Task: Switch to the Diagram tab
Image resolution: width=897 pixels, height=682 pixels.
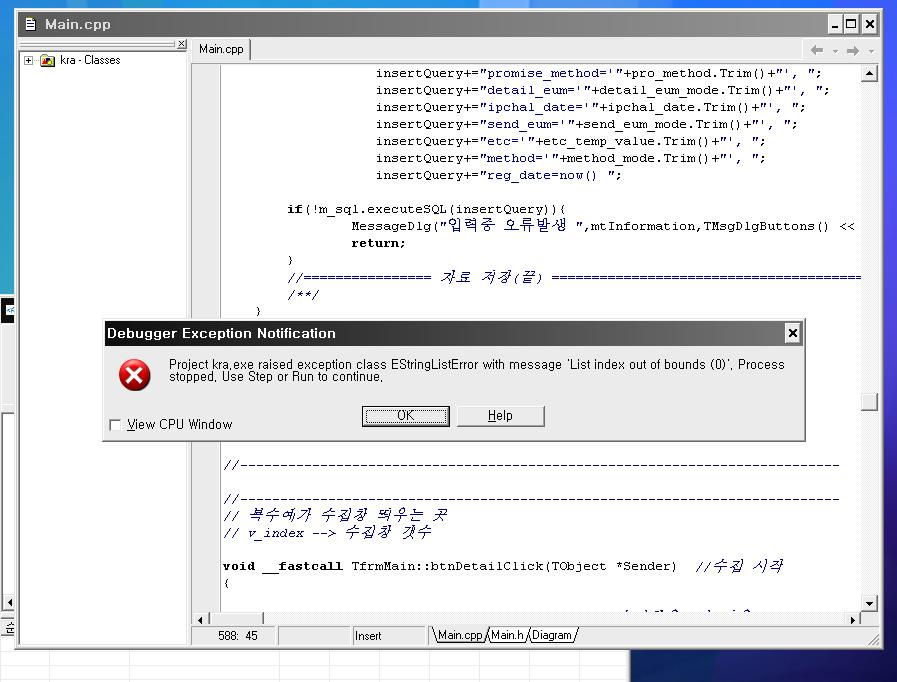Action: click(552, 635)
